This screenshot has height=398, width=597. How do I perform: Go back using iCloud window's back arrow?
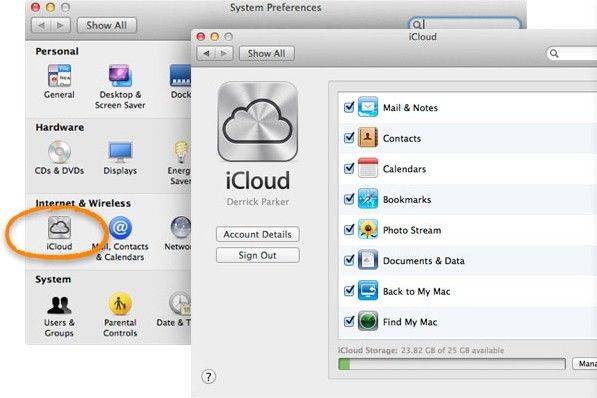[x=206, y=53]
